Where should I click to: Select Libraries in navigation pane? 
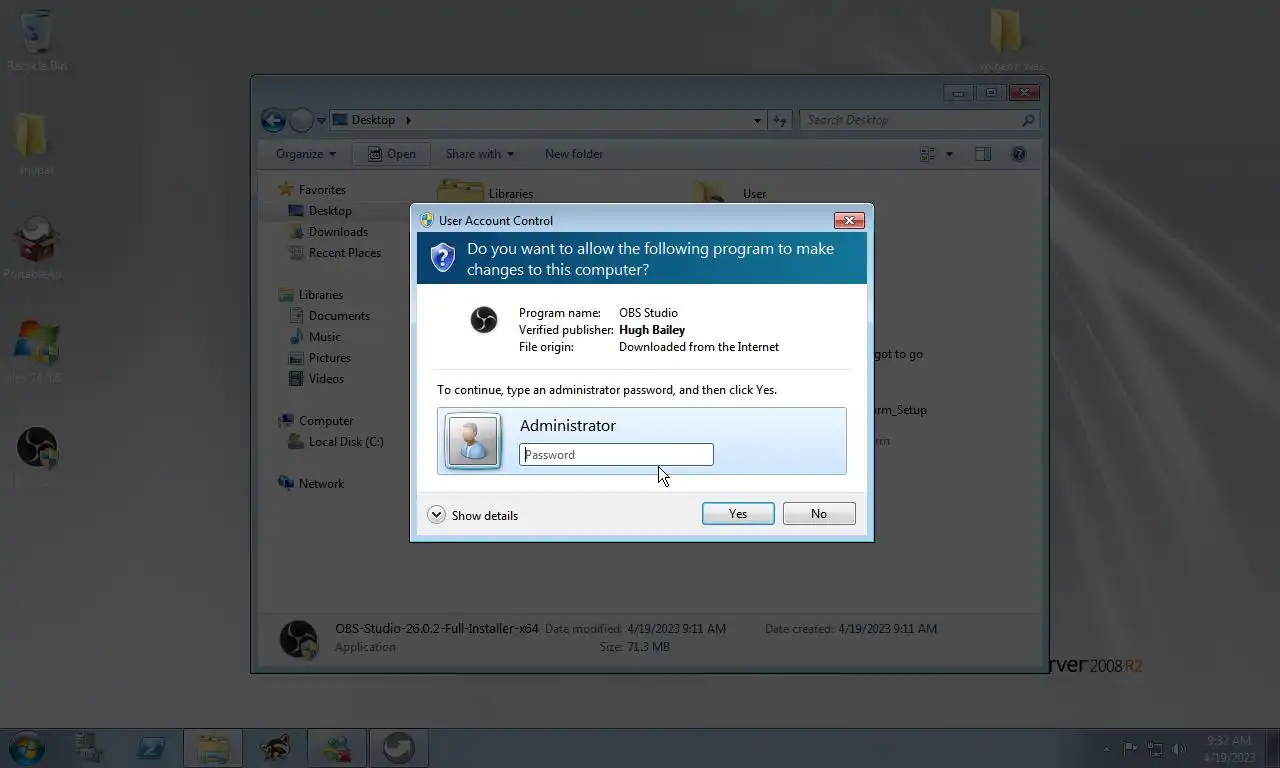pos(311,295)
